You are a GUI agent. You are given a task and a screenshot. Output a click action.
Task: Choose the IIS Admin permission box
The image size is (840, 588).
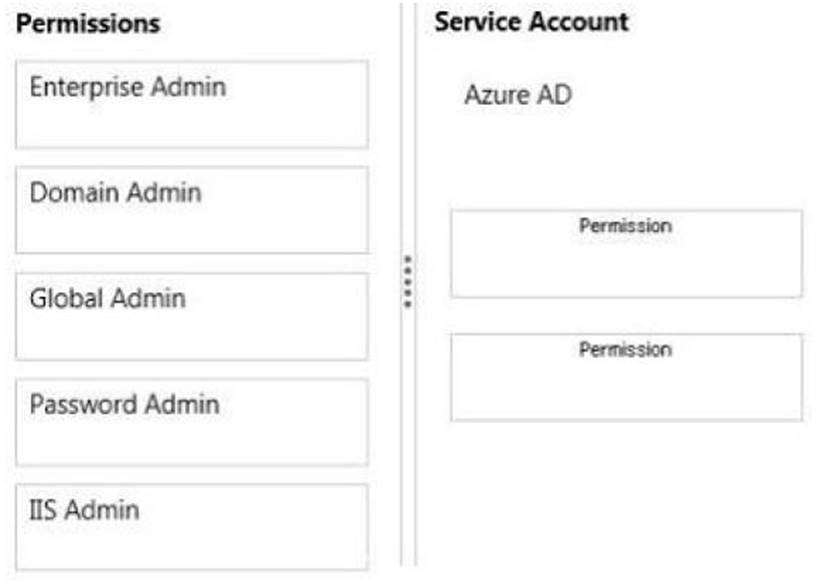(x=191, y=527)
